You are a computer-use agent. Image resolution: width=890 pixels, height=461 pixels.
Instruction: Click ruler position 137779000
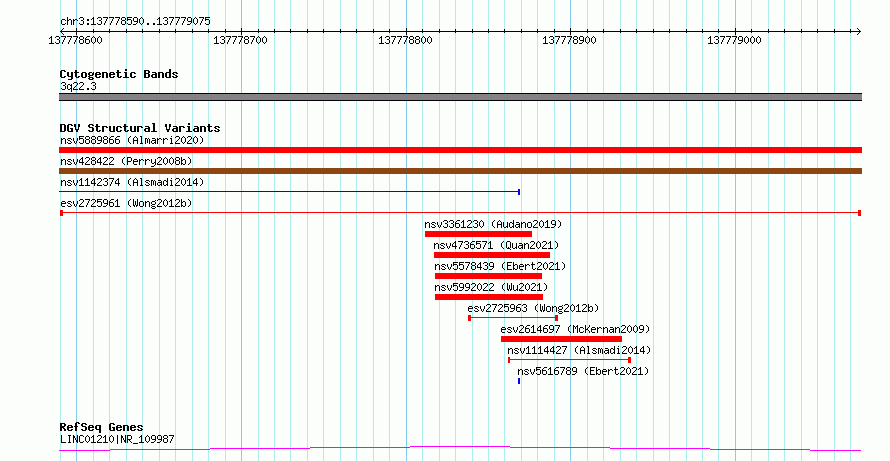734,40
